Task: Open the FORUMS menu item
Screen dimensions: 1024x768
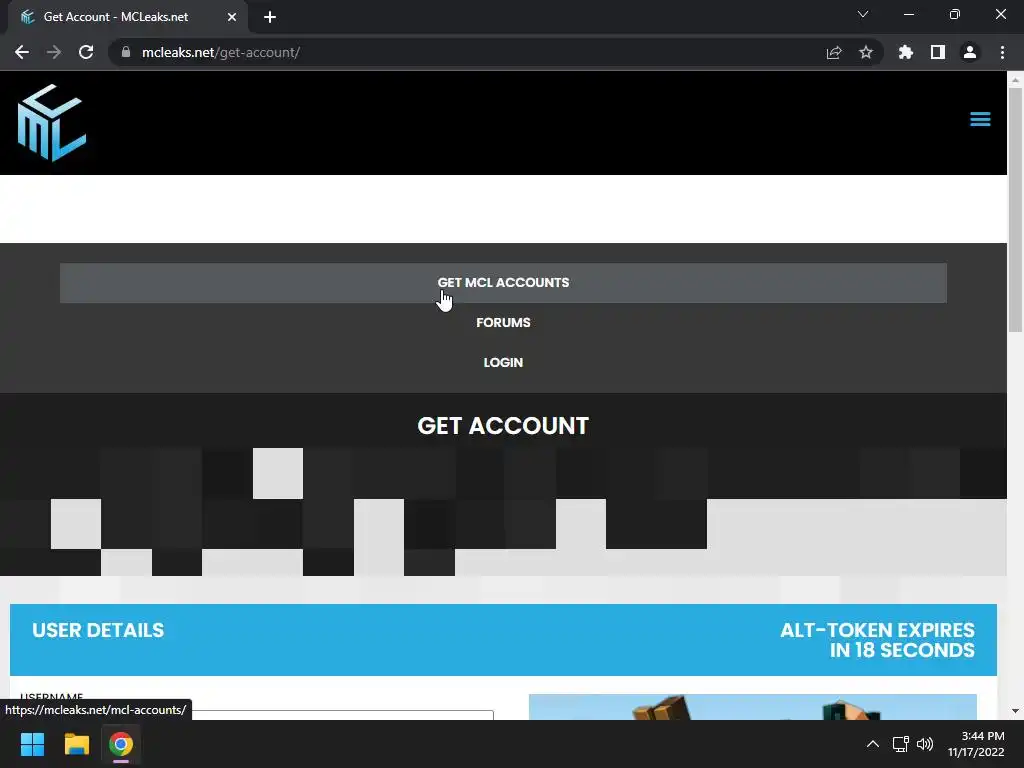Action: 503,323
